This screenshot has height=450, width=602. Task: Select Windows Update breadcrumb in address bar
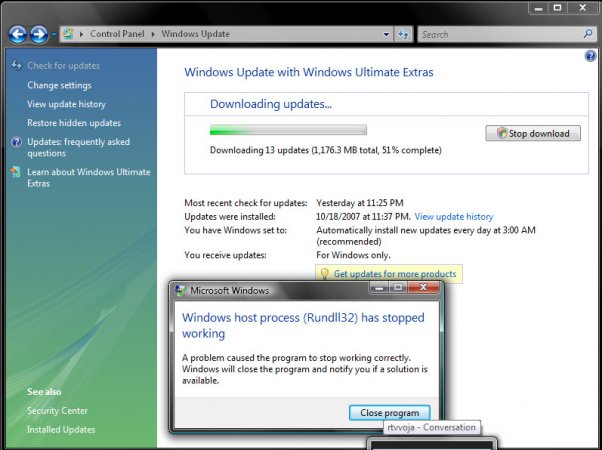[195, 34]
